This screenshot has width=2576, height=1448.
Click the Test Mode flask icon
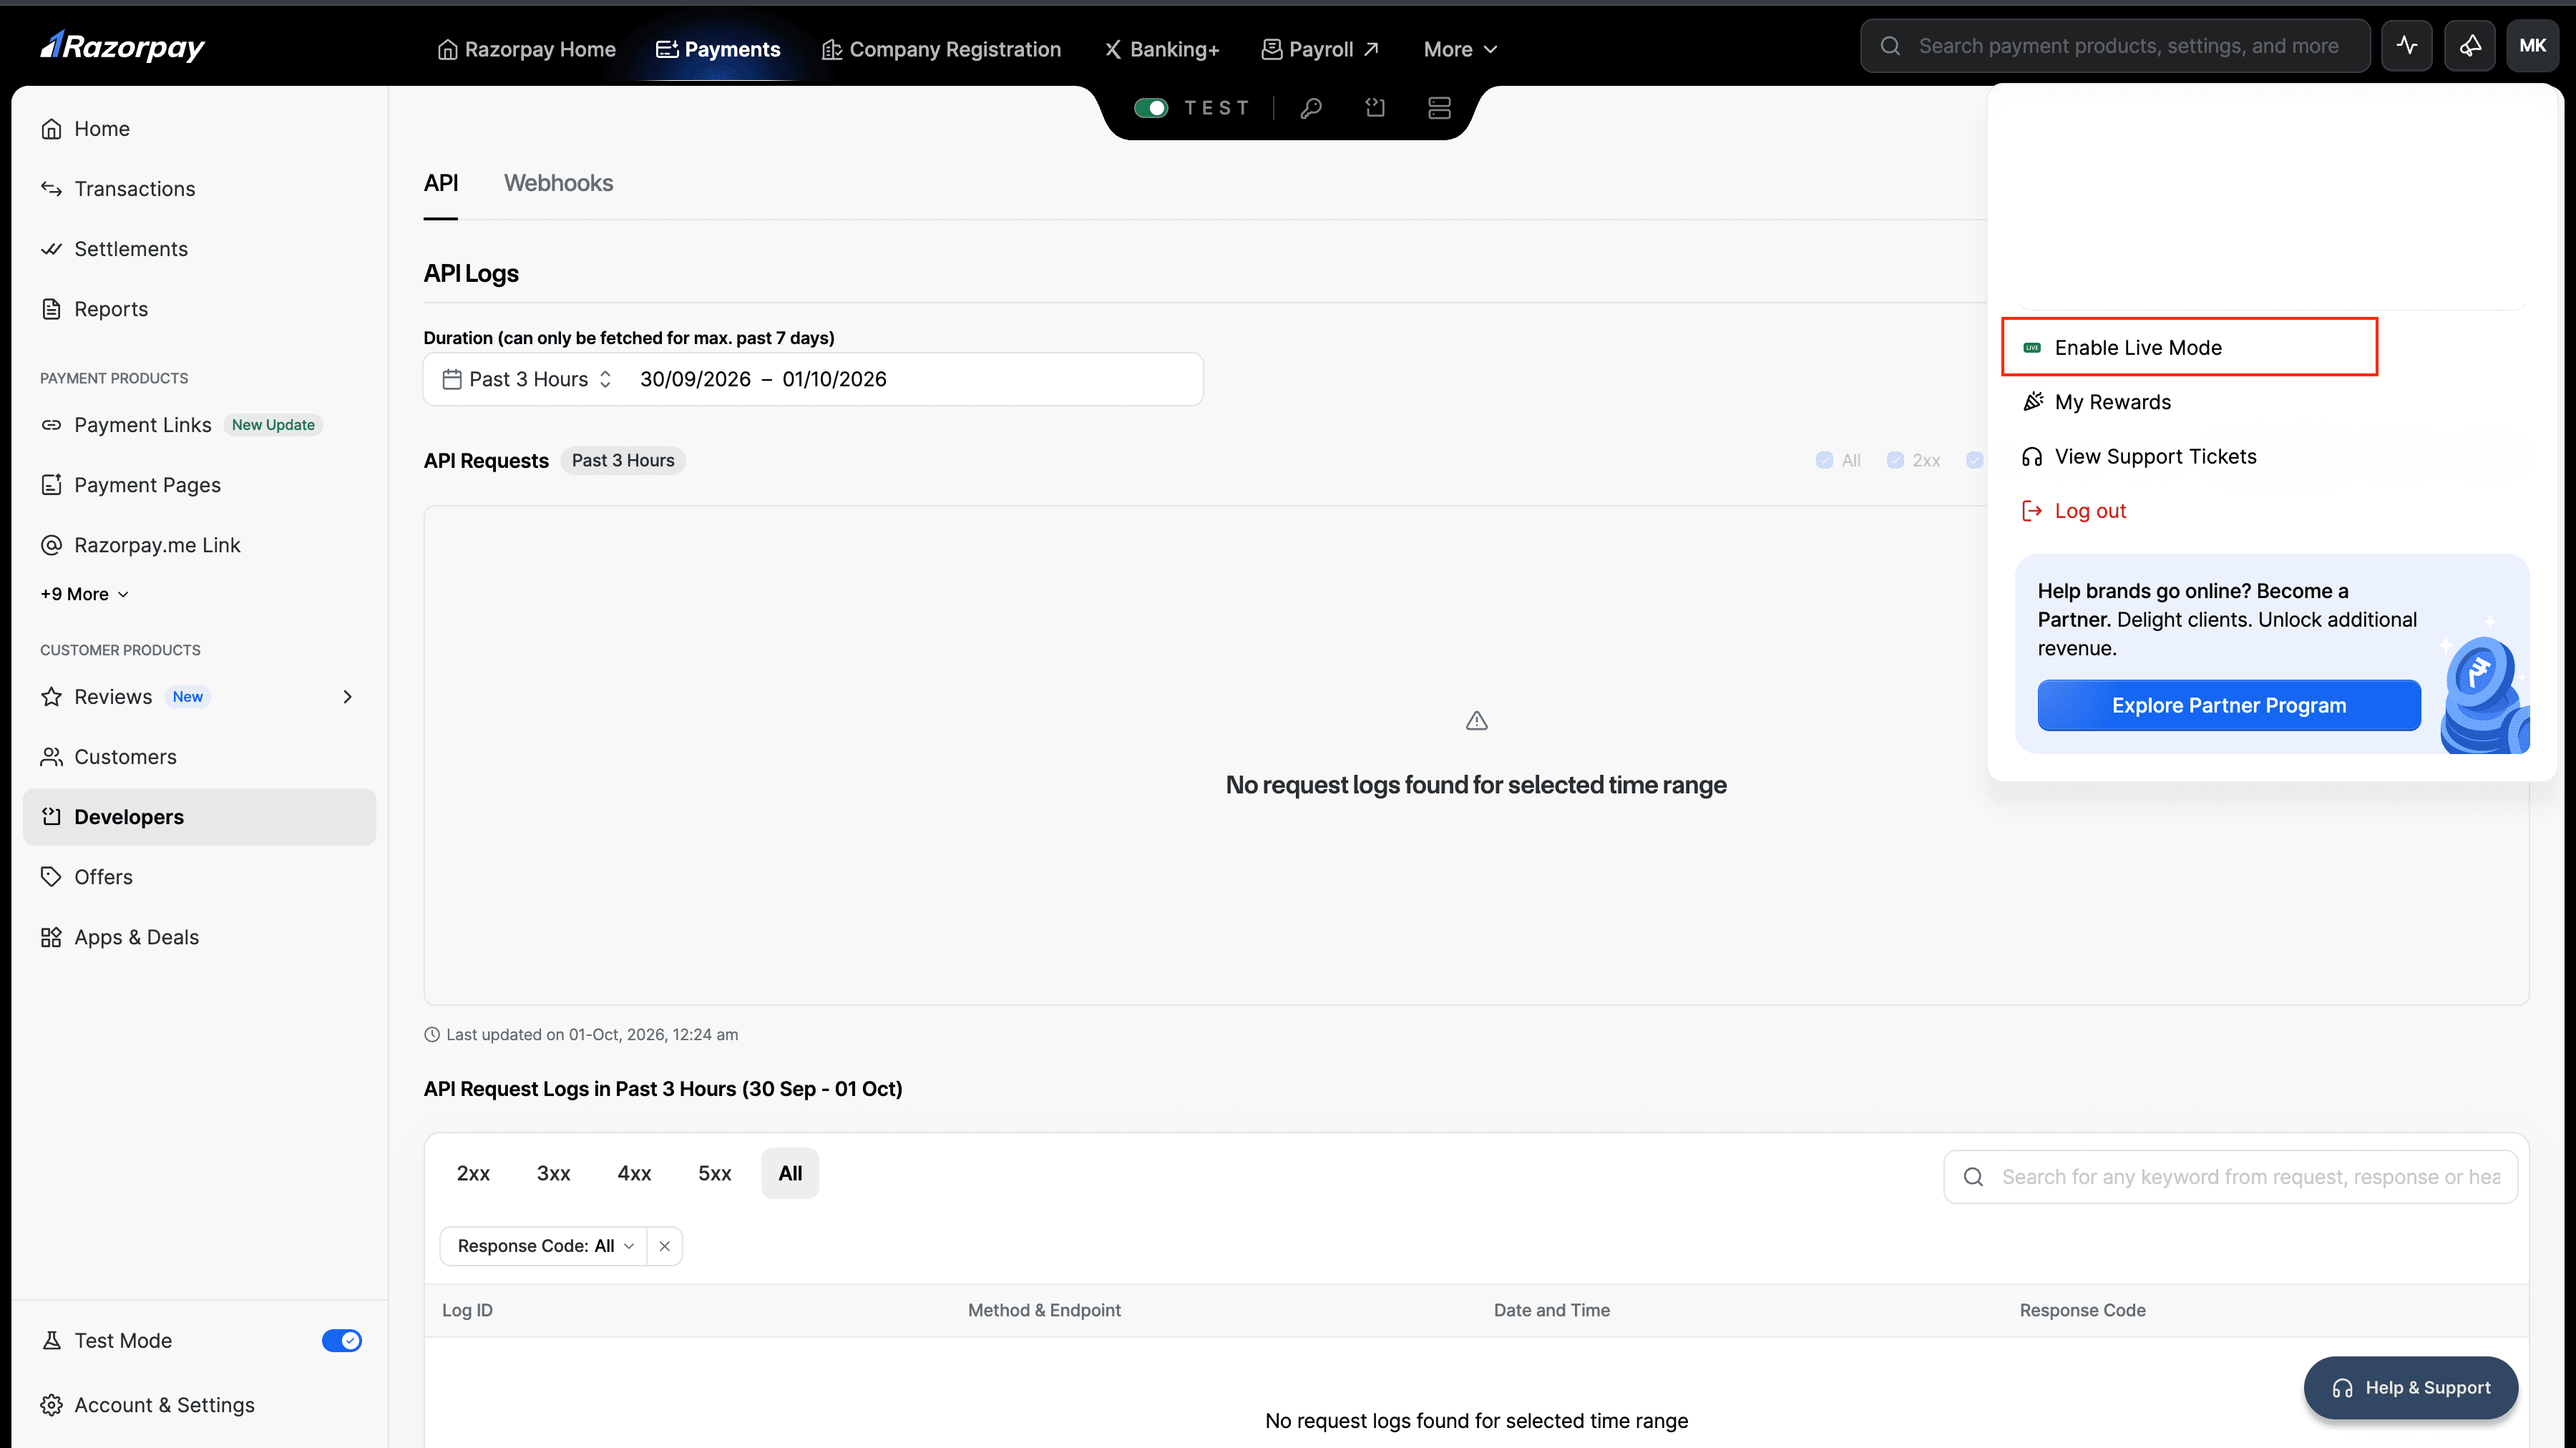click(51, 1340)
